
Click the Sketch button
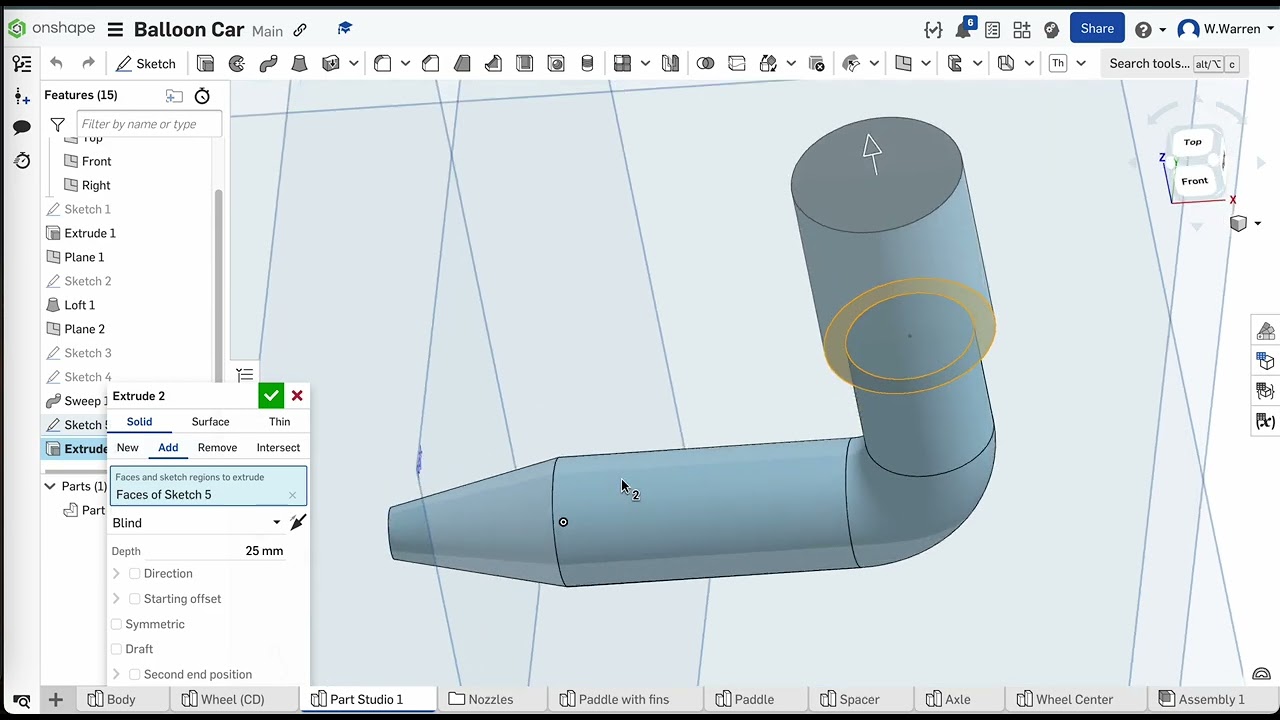click(x=146, y=64)
